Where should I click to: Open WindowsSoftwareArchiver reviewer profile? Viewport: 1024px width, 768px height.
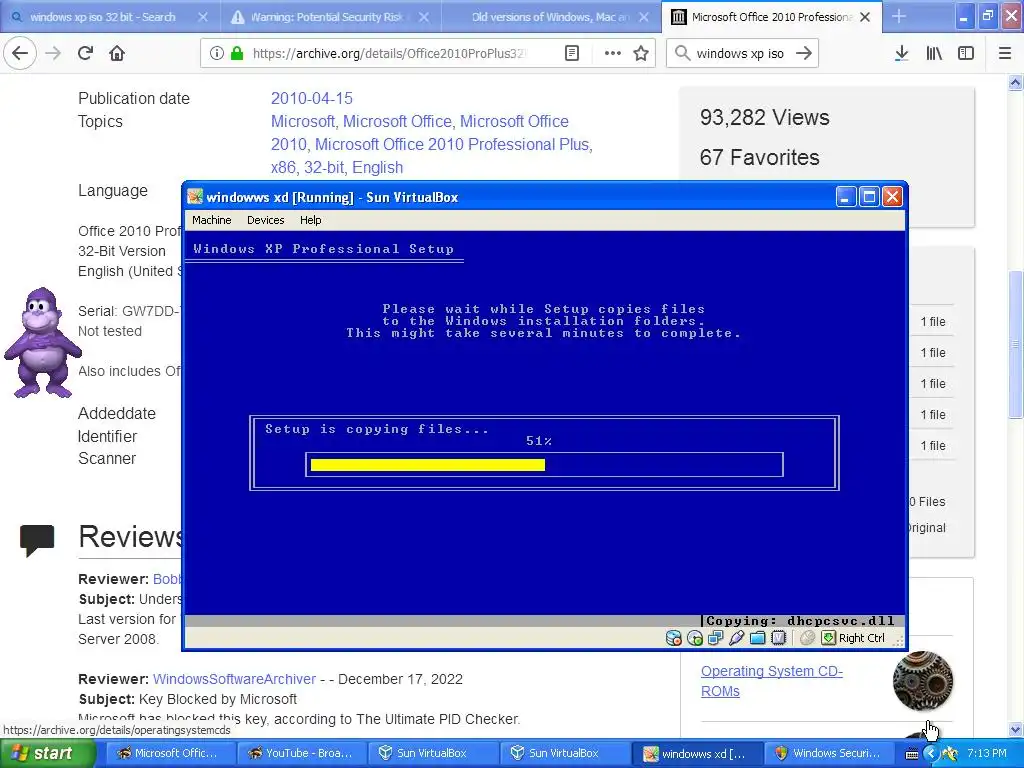(x=234, y=679)
